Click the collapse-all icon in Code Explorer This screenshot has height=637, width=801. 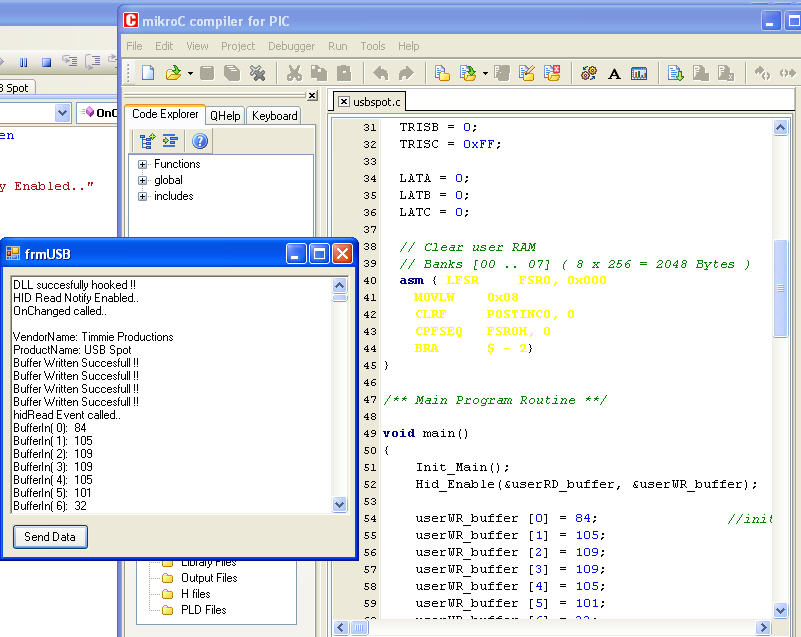170,141
